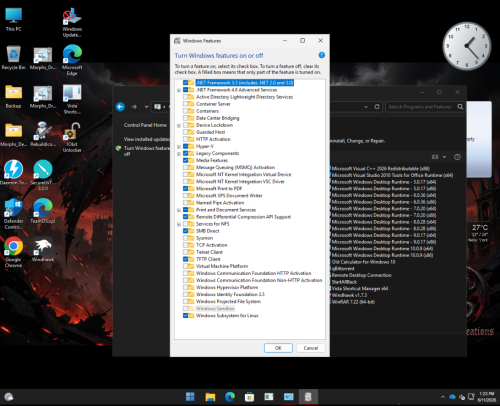
Task: Open the address bar history dropdown chevron
Action: coord(366,107)
